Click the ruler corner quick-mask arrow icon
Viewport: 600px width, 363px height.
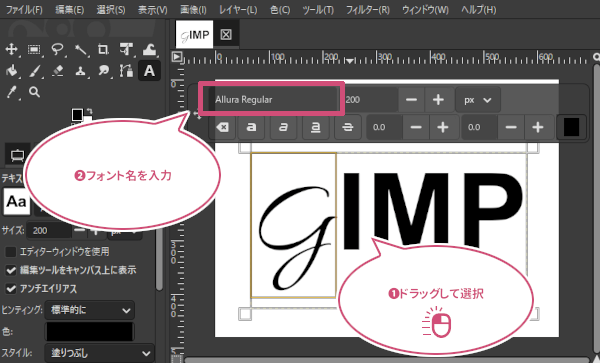(x=176, y=57)
